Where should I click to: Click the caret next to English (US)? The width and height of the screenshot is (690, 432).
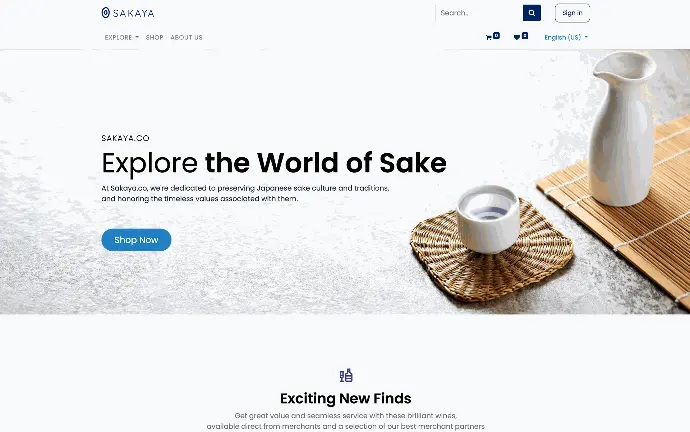coord(586,37)
